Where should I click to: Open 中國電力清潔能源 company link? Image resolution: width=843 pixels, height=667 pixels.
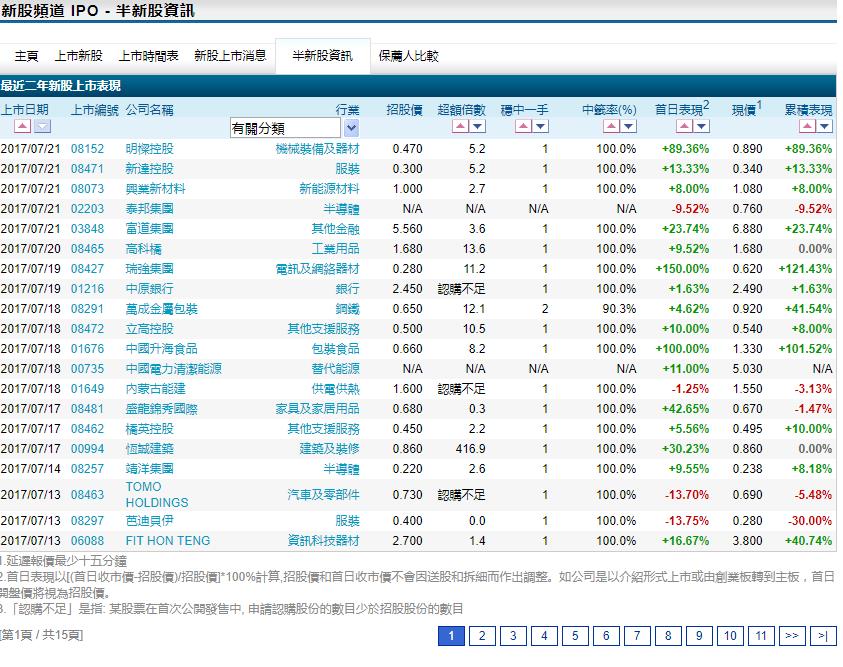(x=174, y=369)
